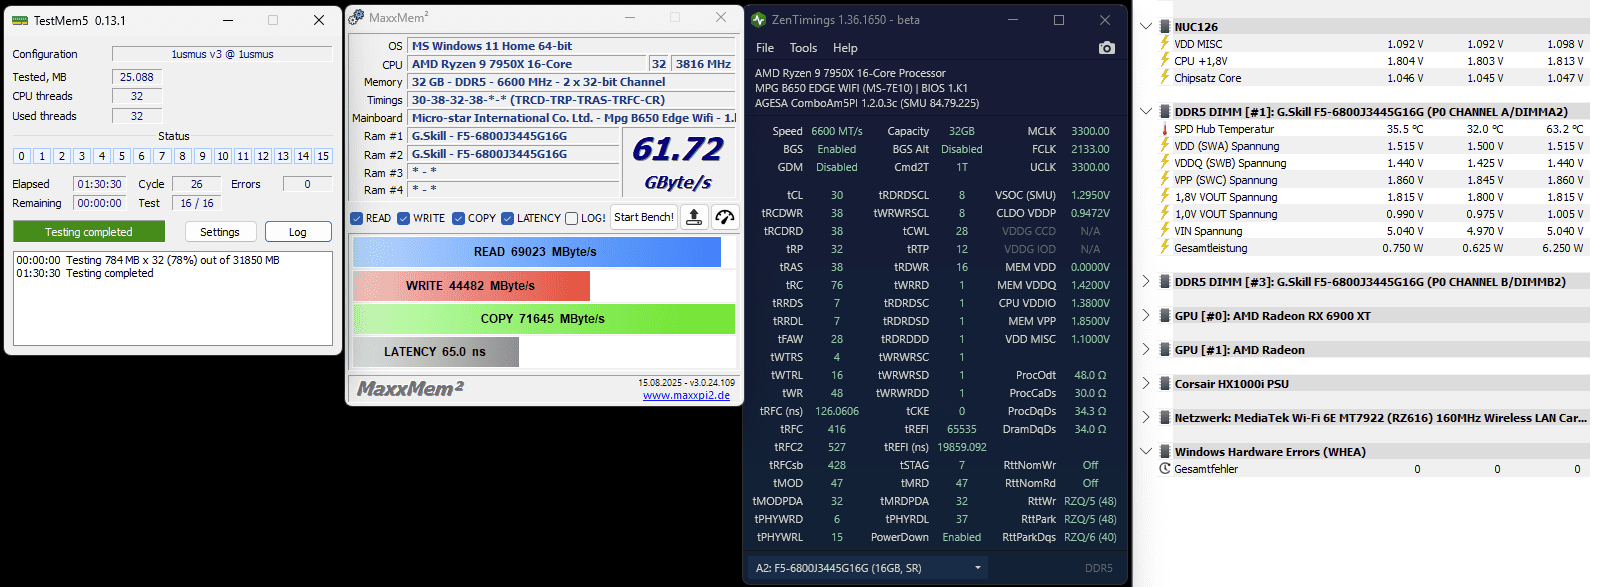This screenshot has width=1606, height=587.
Task: Click the TestMem5 app icon in title bar
Action: click(x=19, y=20)
